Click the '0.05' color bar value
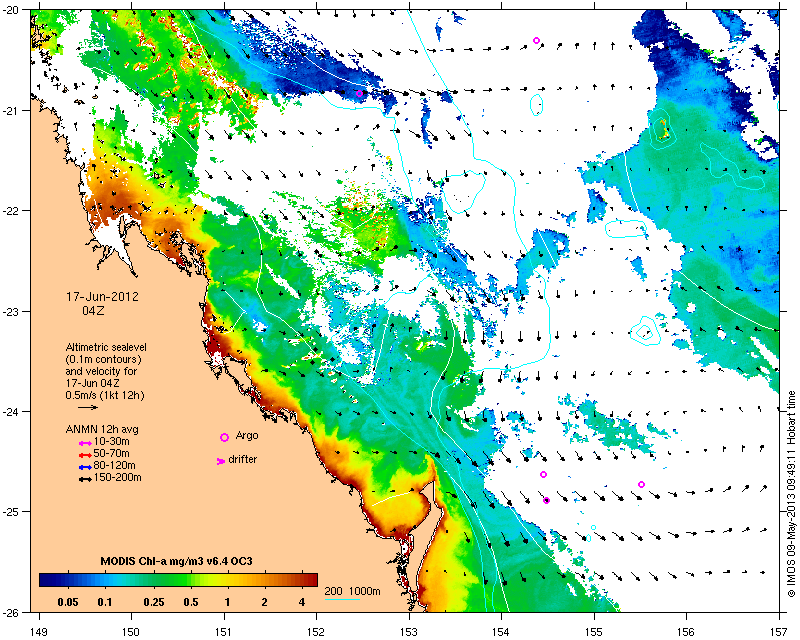 tap(68, 602)
